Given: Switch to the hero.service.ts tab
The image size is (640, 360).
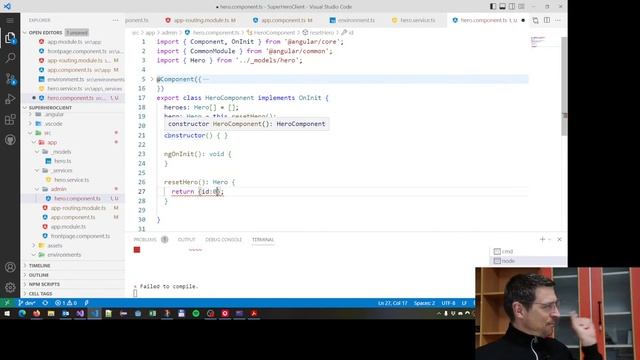Looking at the screenshot, I should click(x=413, y=20).
